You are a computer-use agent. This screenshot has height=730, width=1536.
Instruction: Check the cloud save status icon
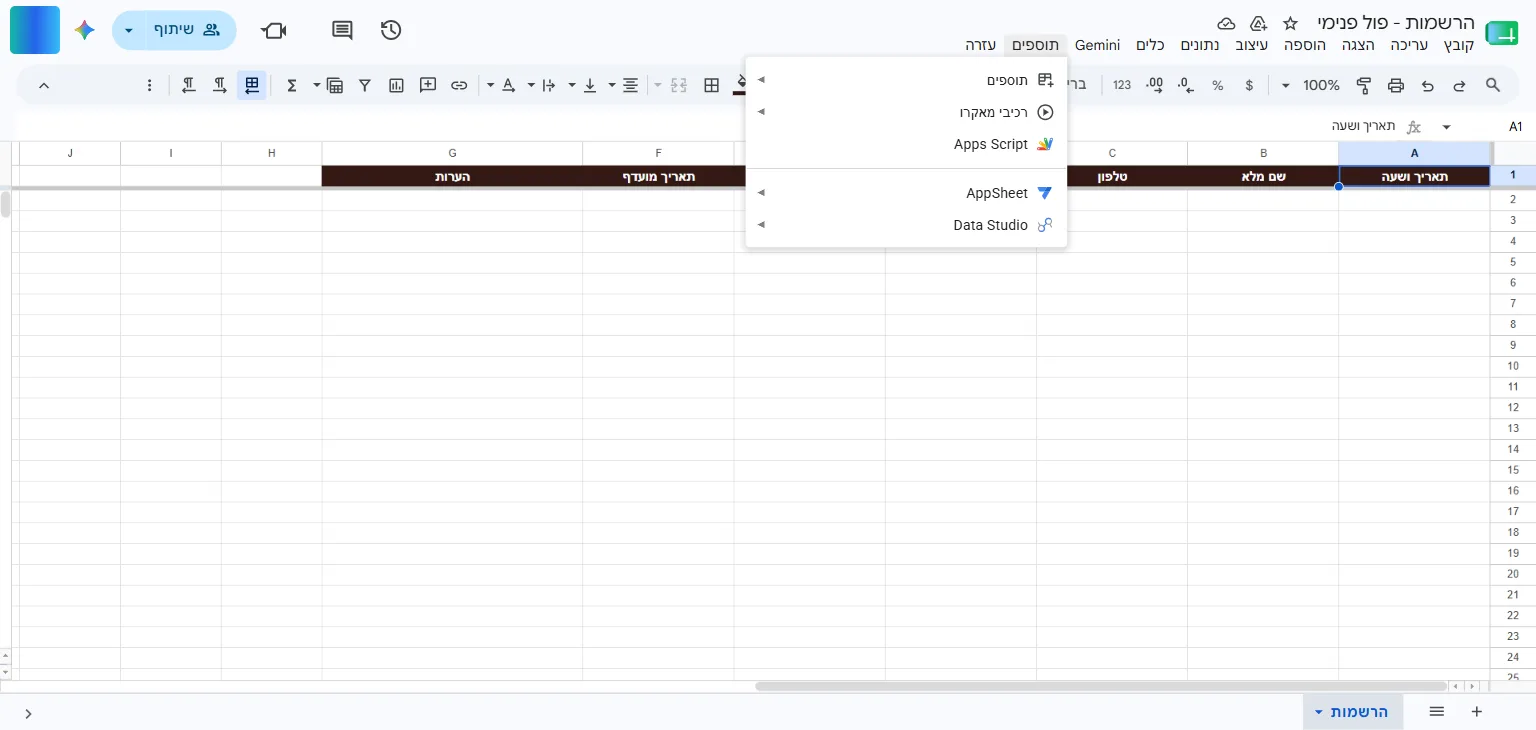(1226, 23)
